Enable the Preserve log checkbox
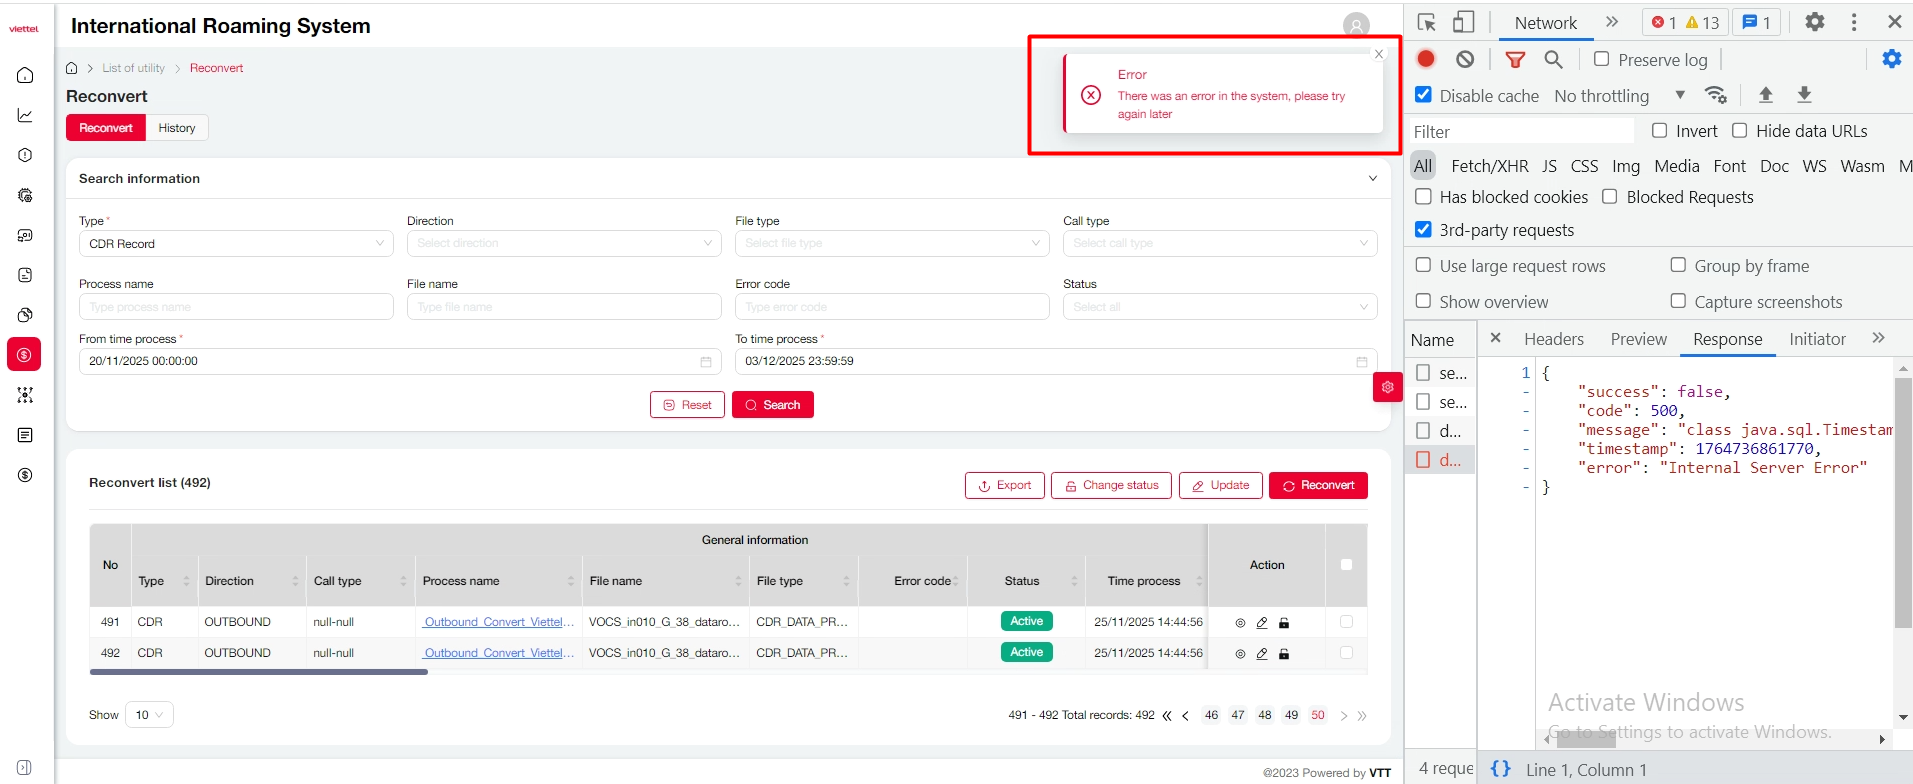Image resolution: width=1913 pixels, height=784 pixels. click(1601, 59)
